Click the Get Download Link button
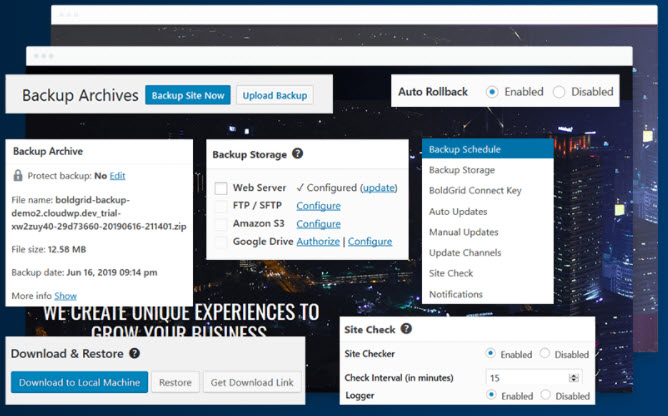Viewport: 668px width, 416px height. click(252, 382)
